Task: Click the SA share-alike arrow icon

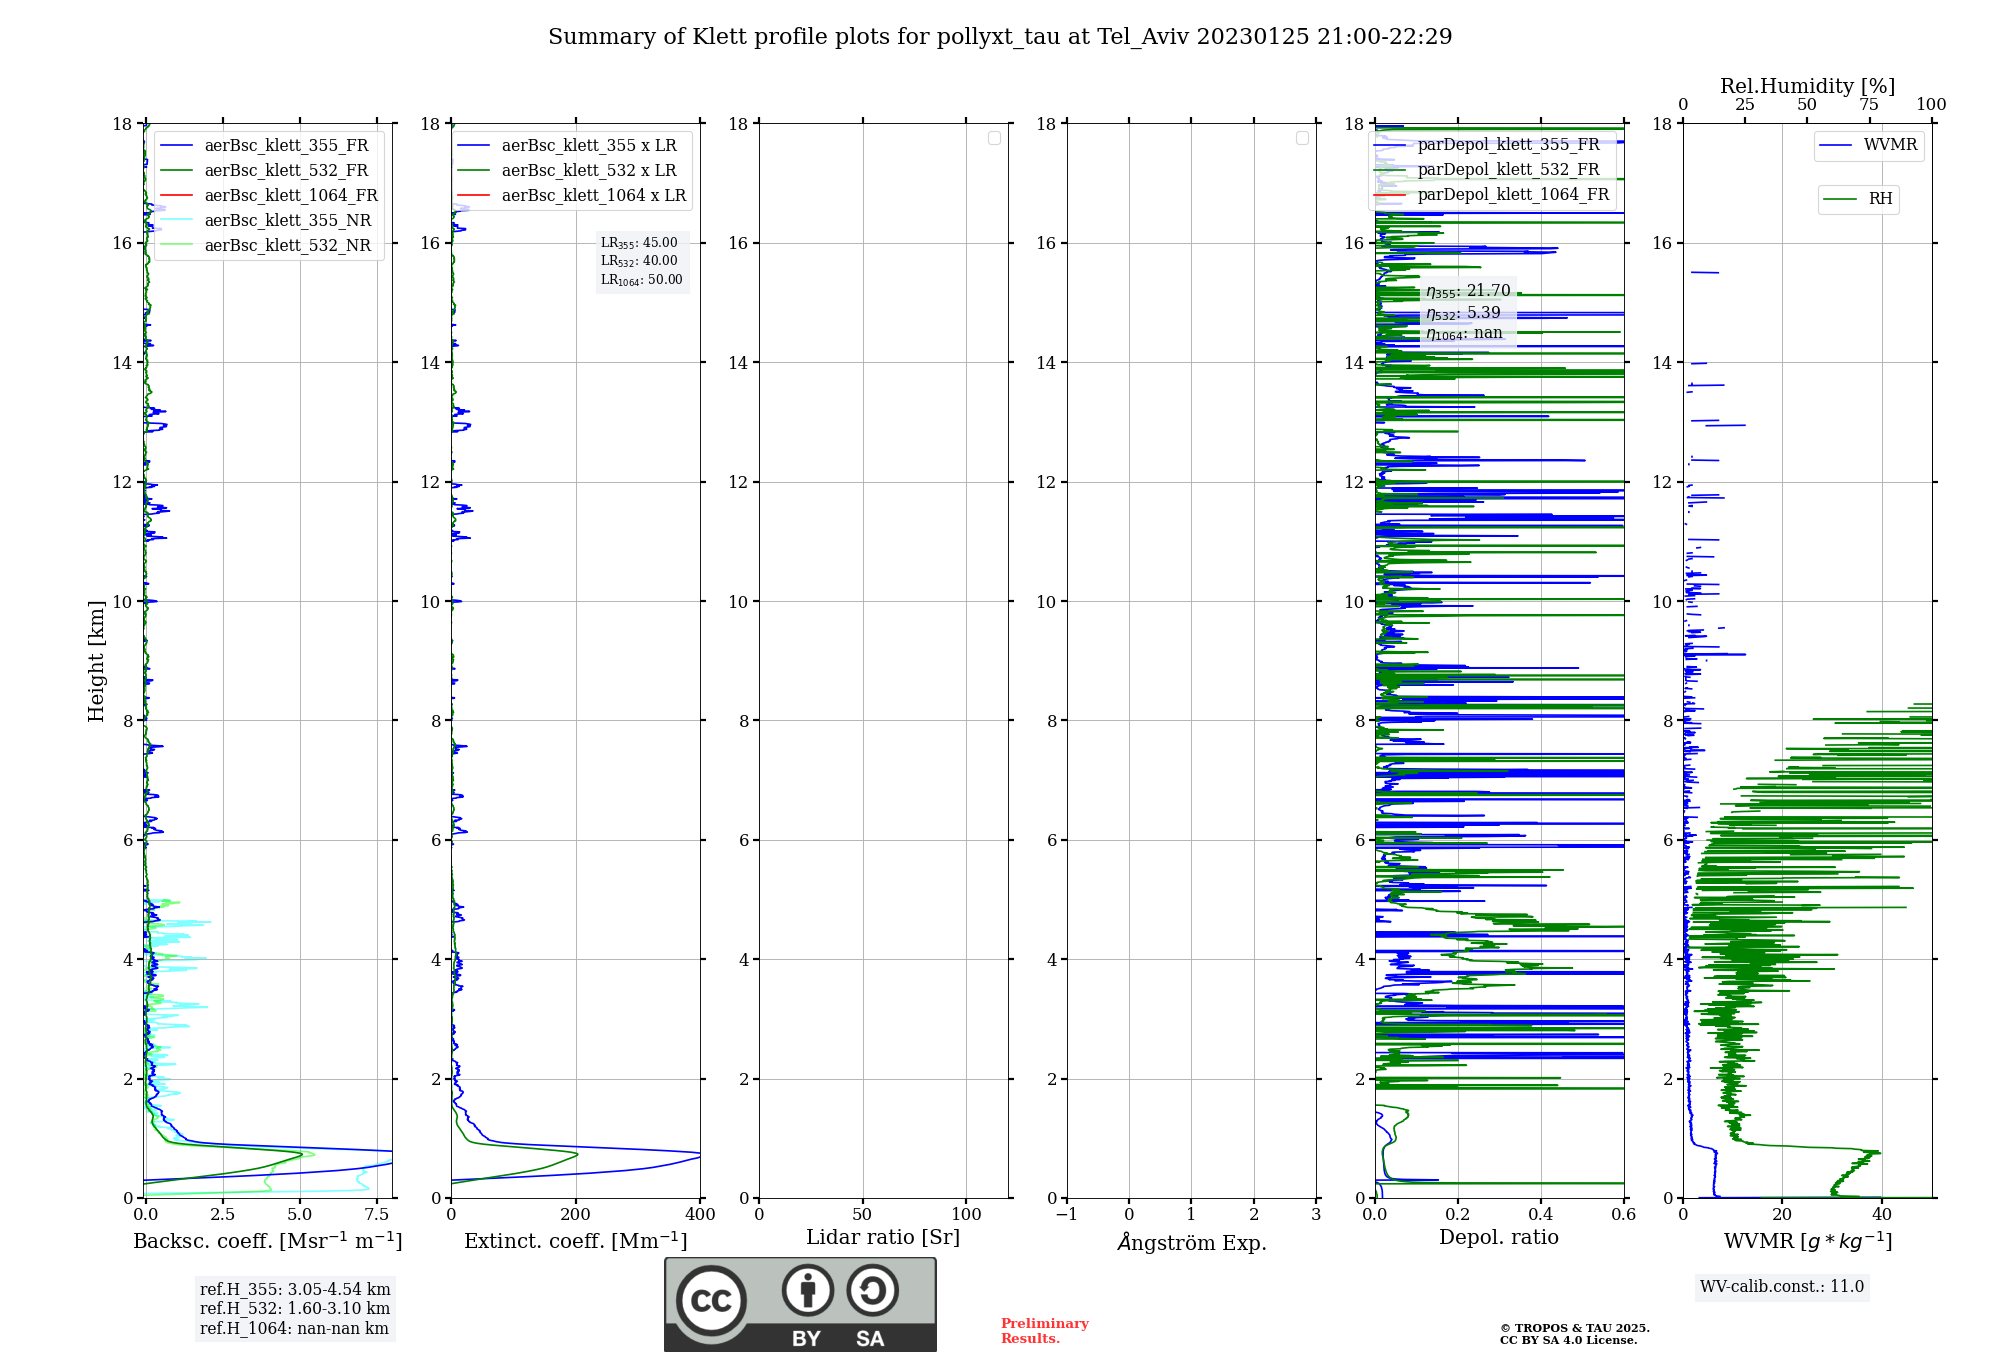Action: click(872, 1290)
